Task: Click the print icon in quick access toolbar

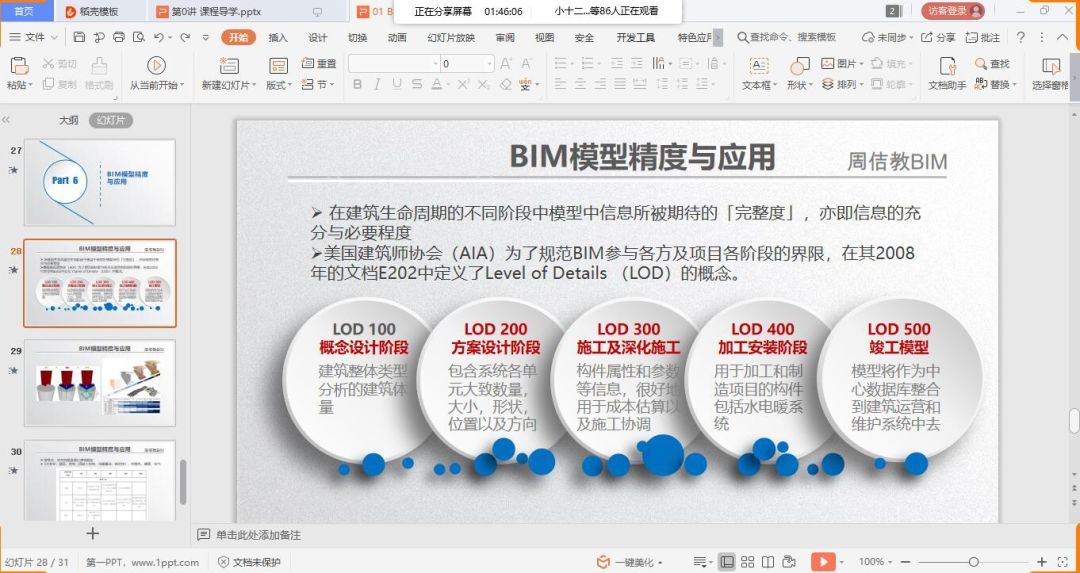Action: [x=118, y=37]
